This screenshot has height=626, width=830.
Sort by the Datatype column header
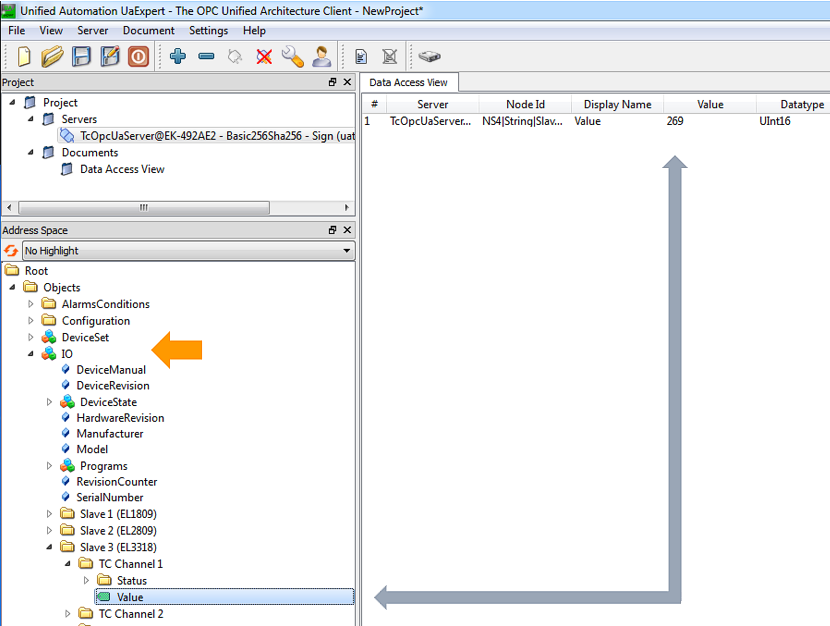794,104
